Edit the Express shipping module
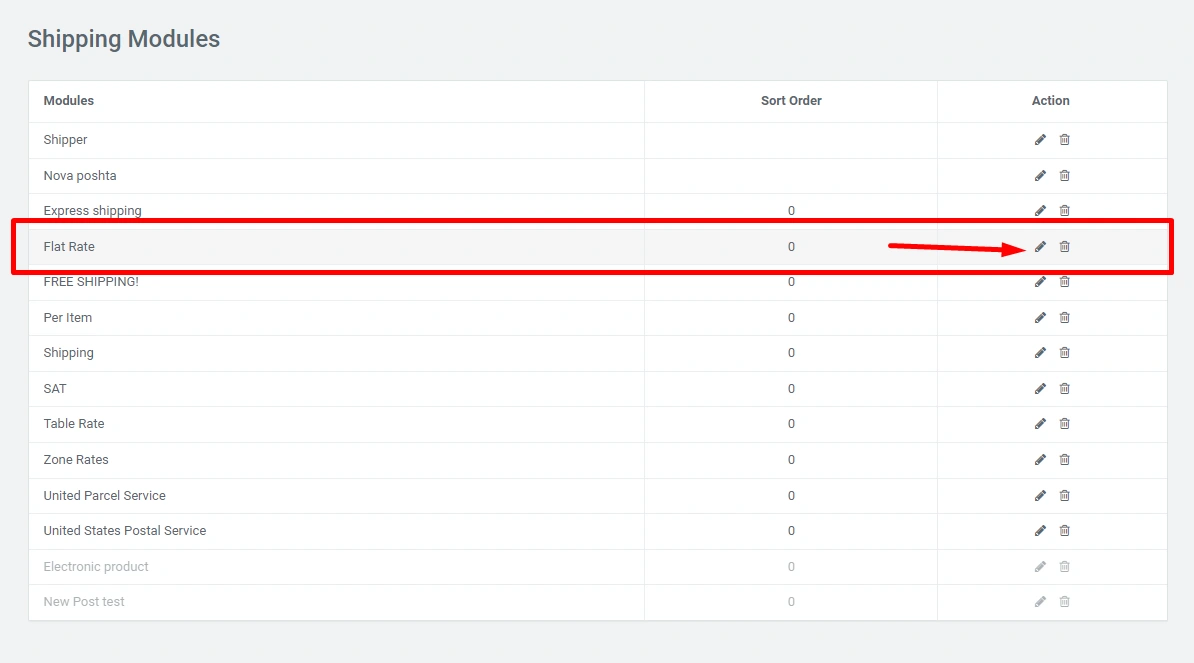 pyautogui.click(x=1040, y=211)
